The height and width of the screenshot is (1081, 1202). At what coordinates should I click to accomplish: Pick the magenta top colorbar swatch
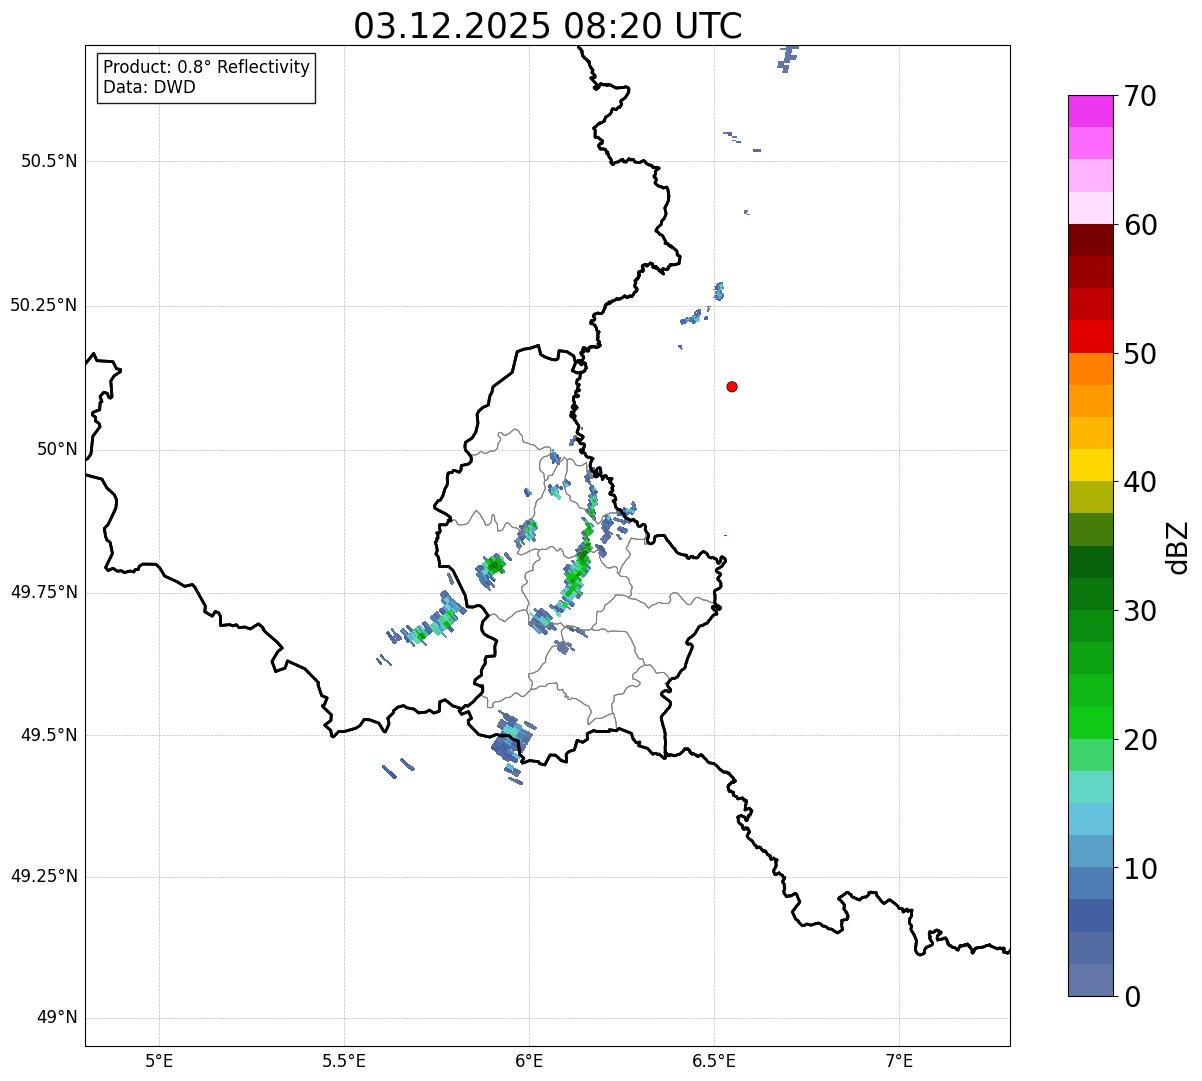pos(1091,111)
